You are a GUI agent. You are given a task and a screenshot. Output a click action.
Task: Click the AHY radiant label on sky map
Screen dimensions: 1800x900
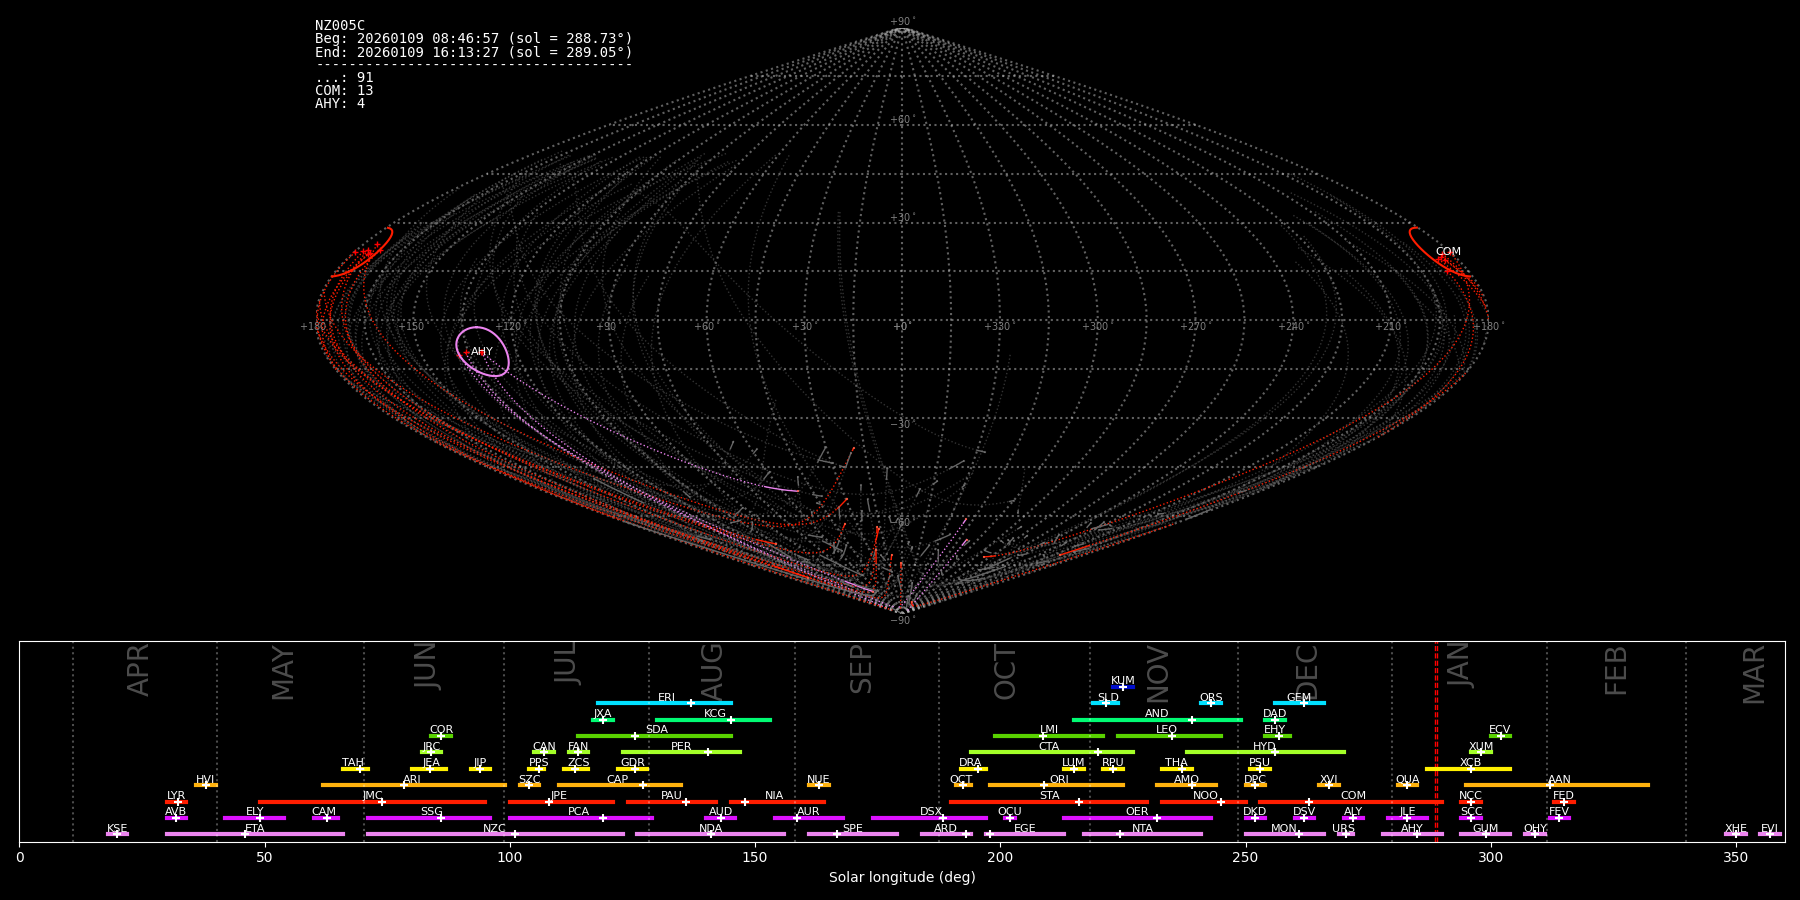(x=482, y=352)
